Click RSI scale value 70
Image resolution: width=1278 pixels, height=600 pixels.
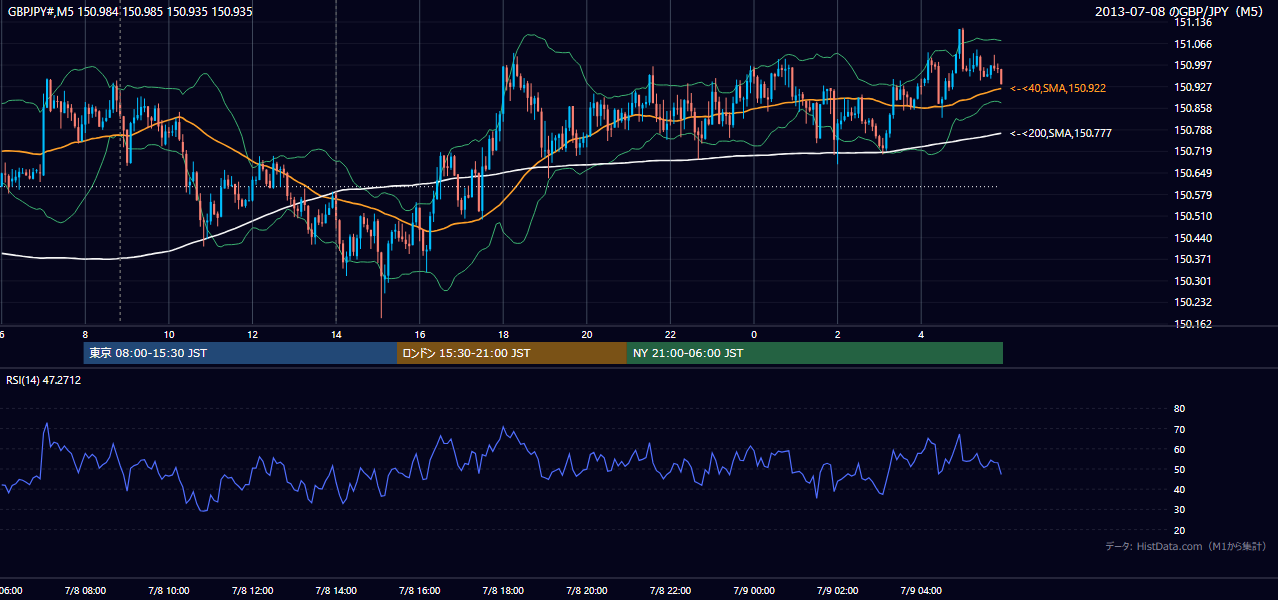(x=1179, y=430)
